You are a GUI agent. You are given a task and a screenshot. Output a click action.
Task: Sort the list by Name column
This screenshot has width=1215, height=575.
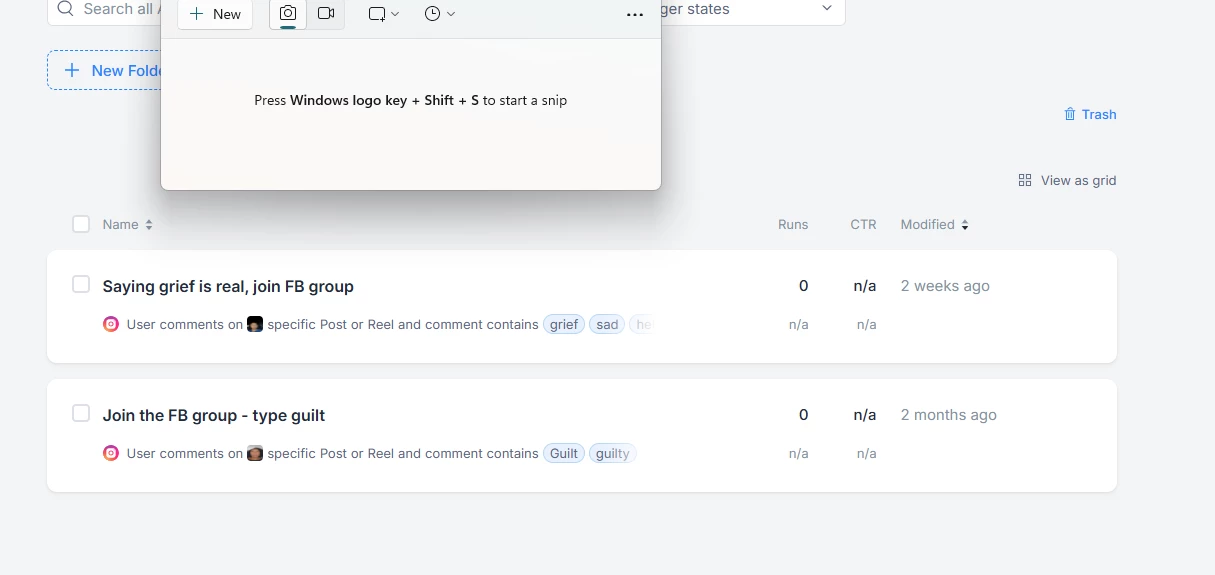[x=127, y=225]
